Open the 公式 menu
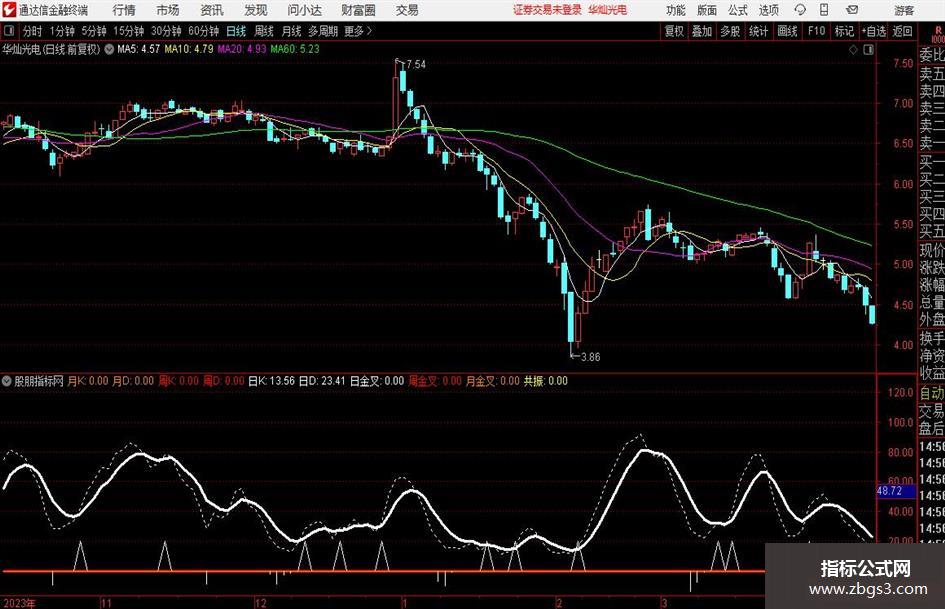945x609 pixels. point(737,10)
